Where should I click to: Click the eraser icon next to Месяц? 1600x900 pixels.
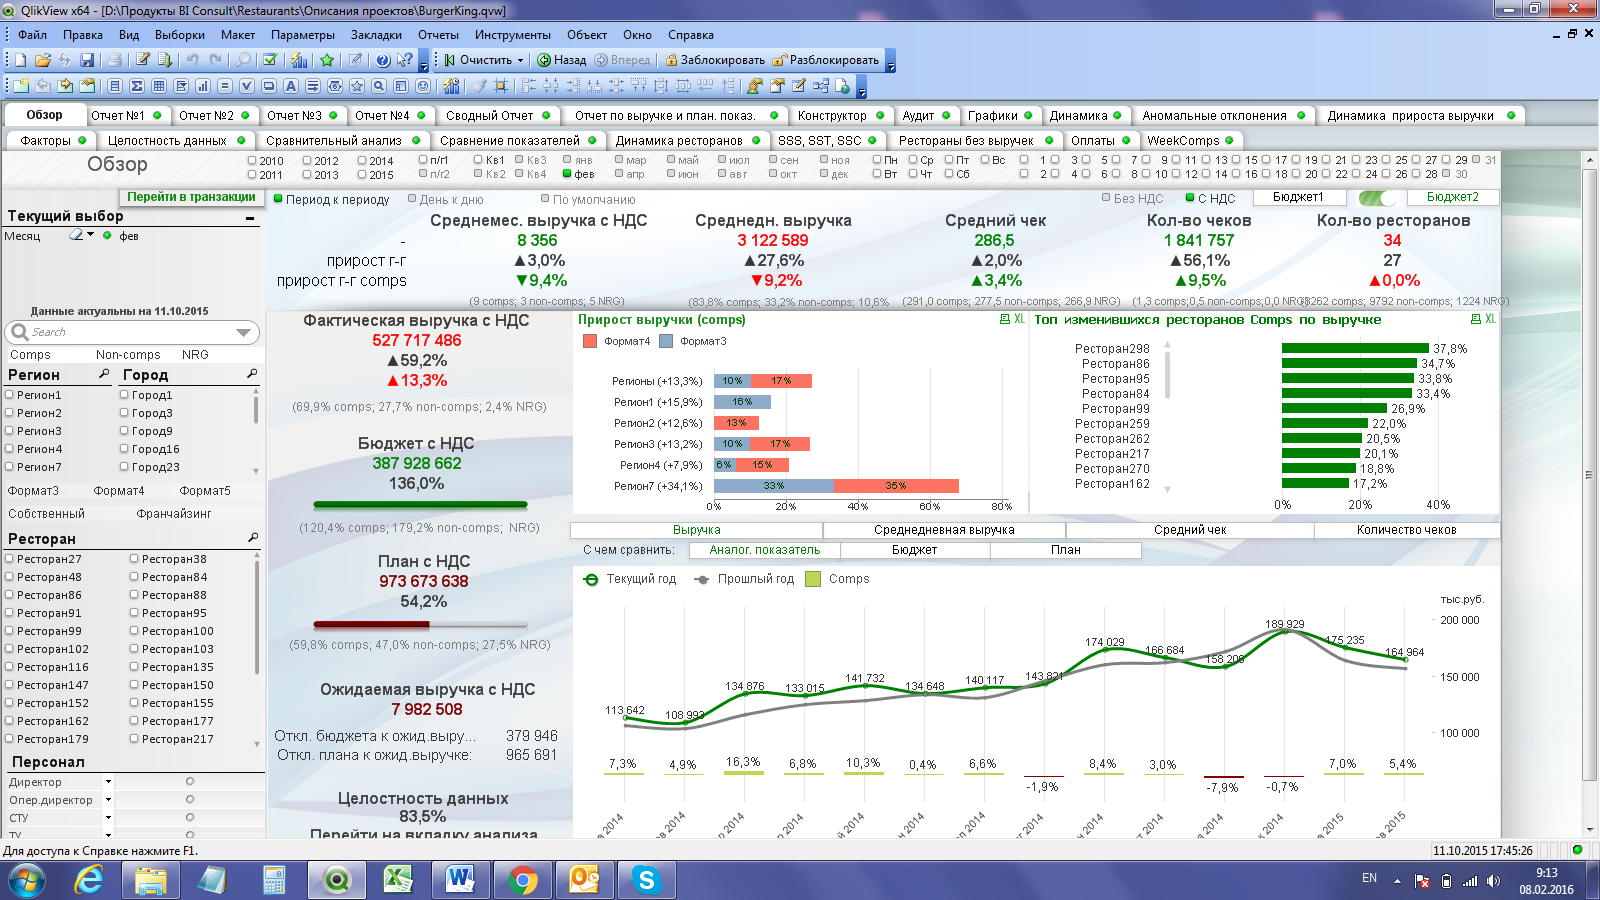(x=76, y=236)
